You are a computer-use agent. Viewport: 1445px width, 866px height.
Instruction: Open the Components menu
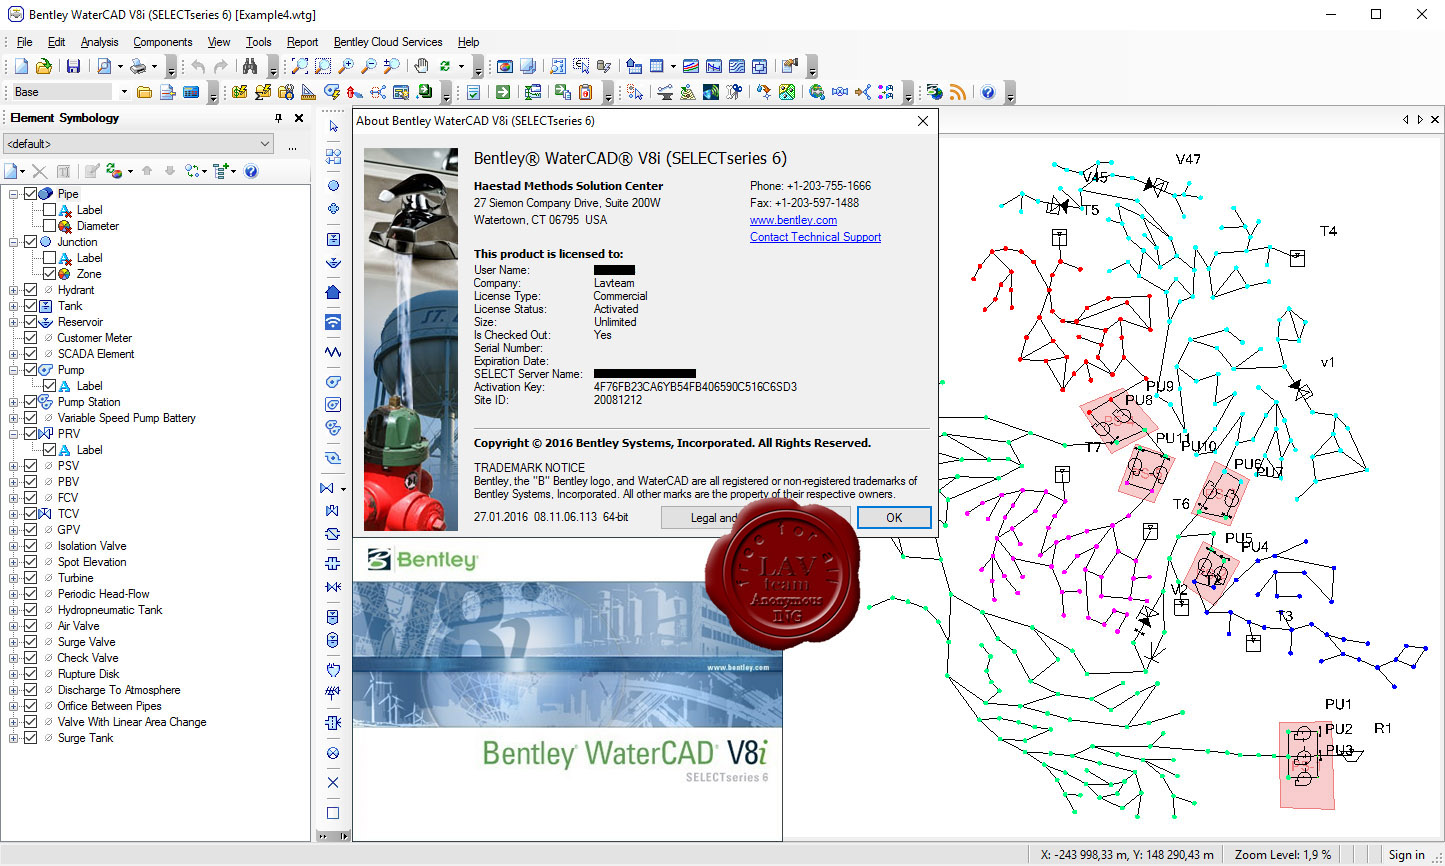162,42
